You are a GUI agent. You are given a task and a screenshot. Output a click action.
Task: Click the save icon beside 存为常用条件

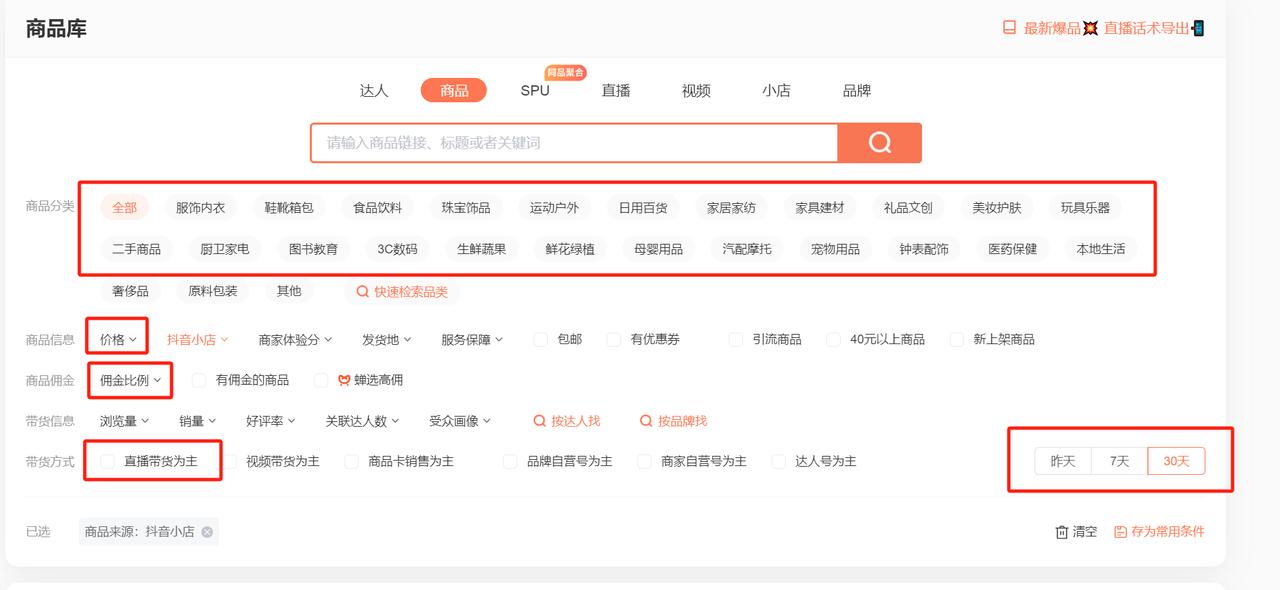pos(1118,532)
